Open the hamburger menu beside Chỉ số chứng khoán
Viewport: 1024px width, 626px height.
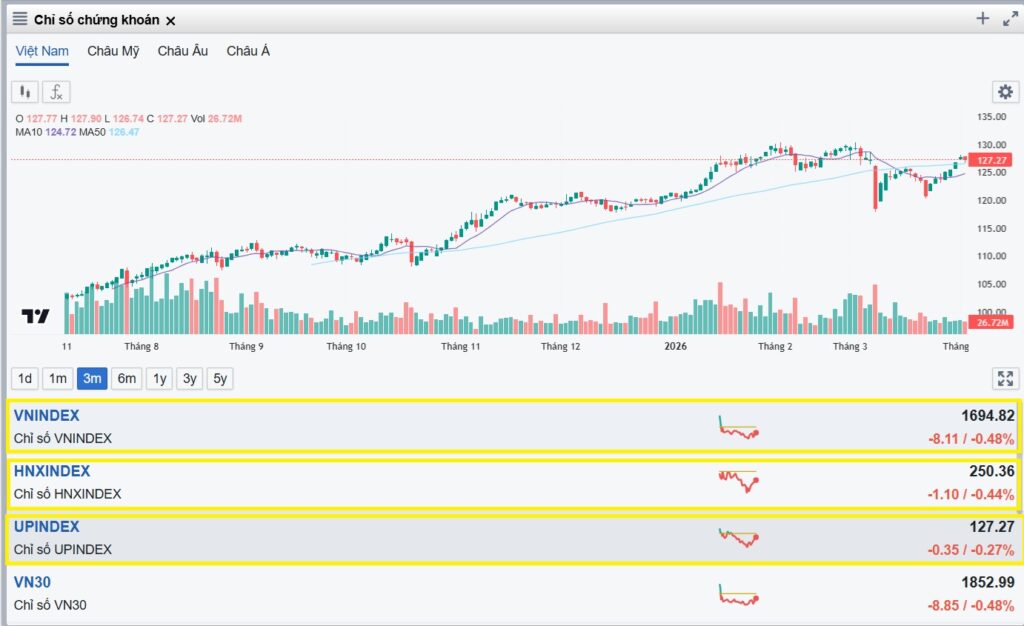20,19
